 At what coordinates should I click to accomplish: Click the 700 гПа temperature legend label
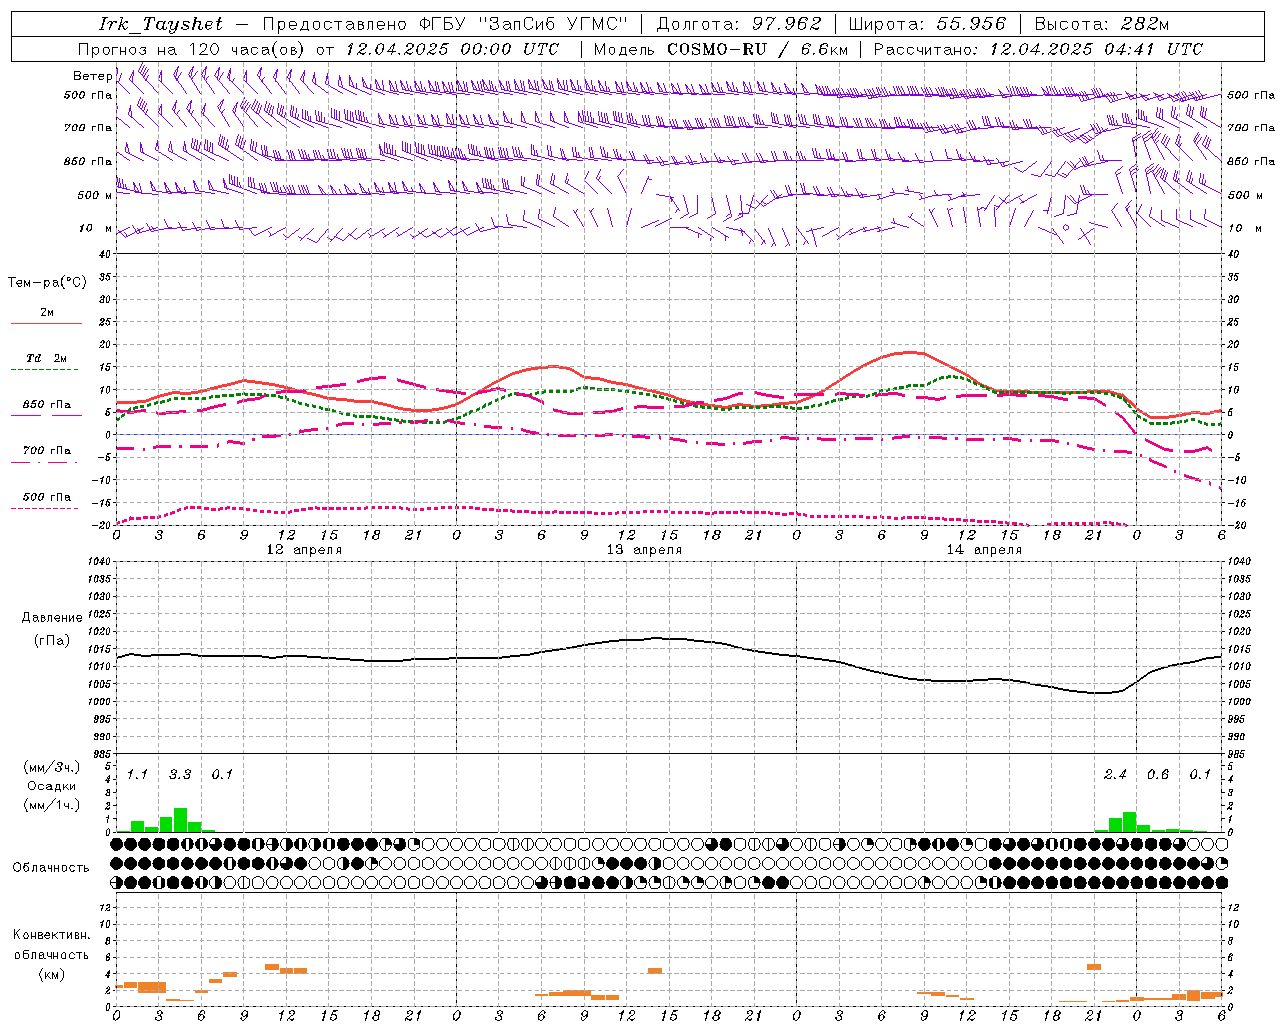coord(47,451)
